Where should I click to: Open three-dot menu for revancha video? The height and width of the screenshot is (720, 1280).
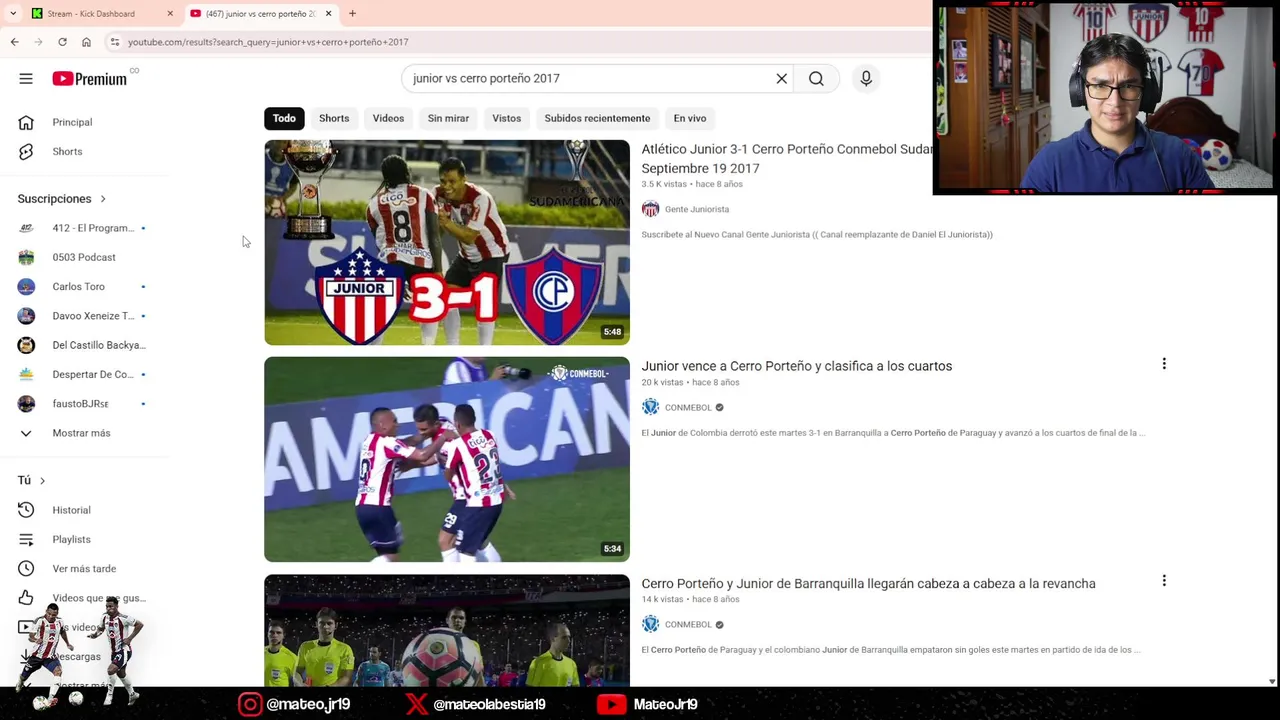click(x=1164, y=581)
